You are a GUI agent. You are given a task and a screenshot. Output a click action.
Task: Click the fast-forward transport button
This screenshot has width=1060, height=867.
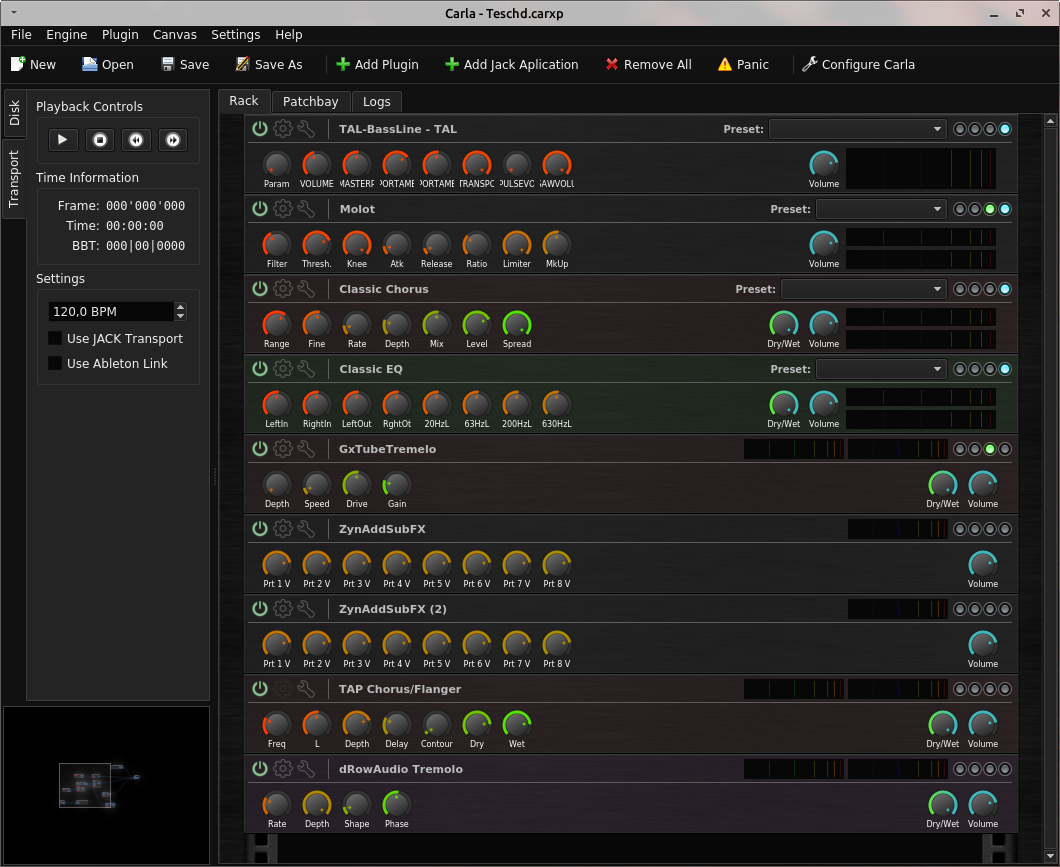pos(173,140)
